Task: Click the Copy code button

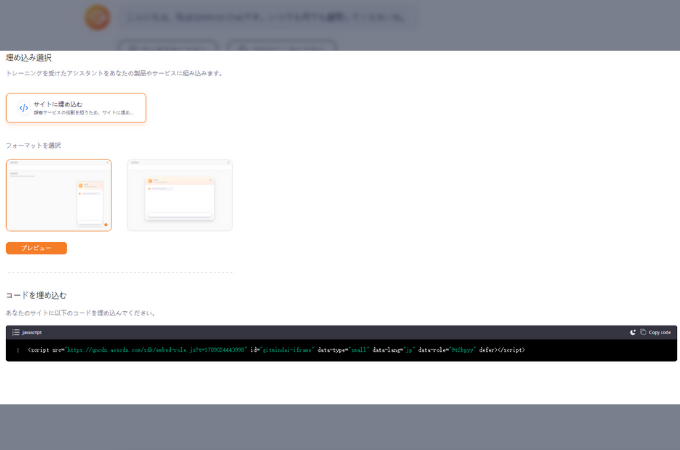Action: pyautogui.click(x=655, y=332)
